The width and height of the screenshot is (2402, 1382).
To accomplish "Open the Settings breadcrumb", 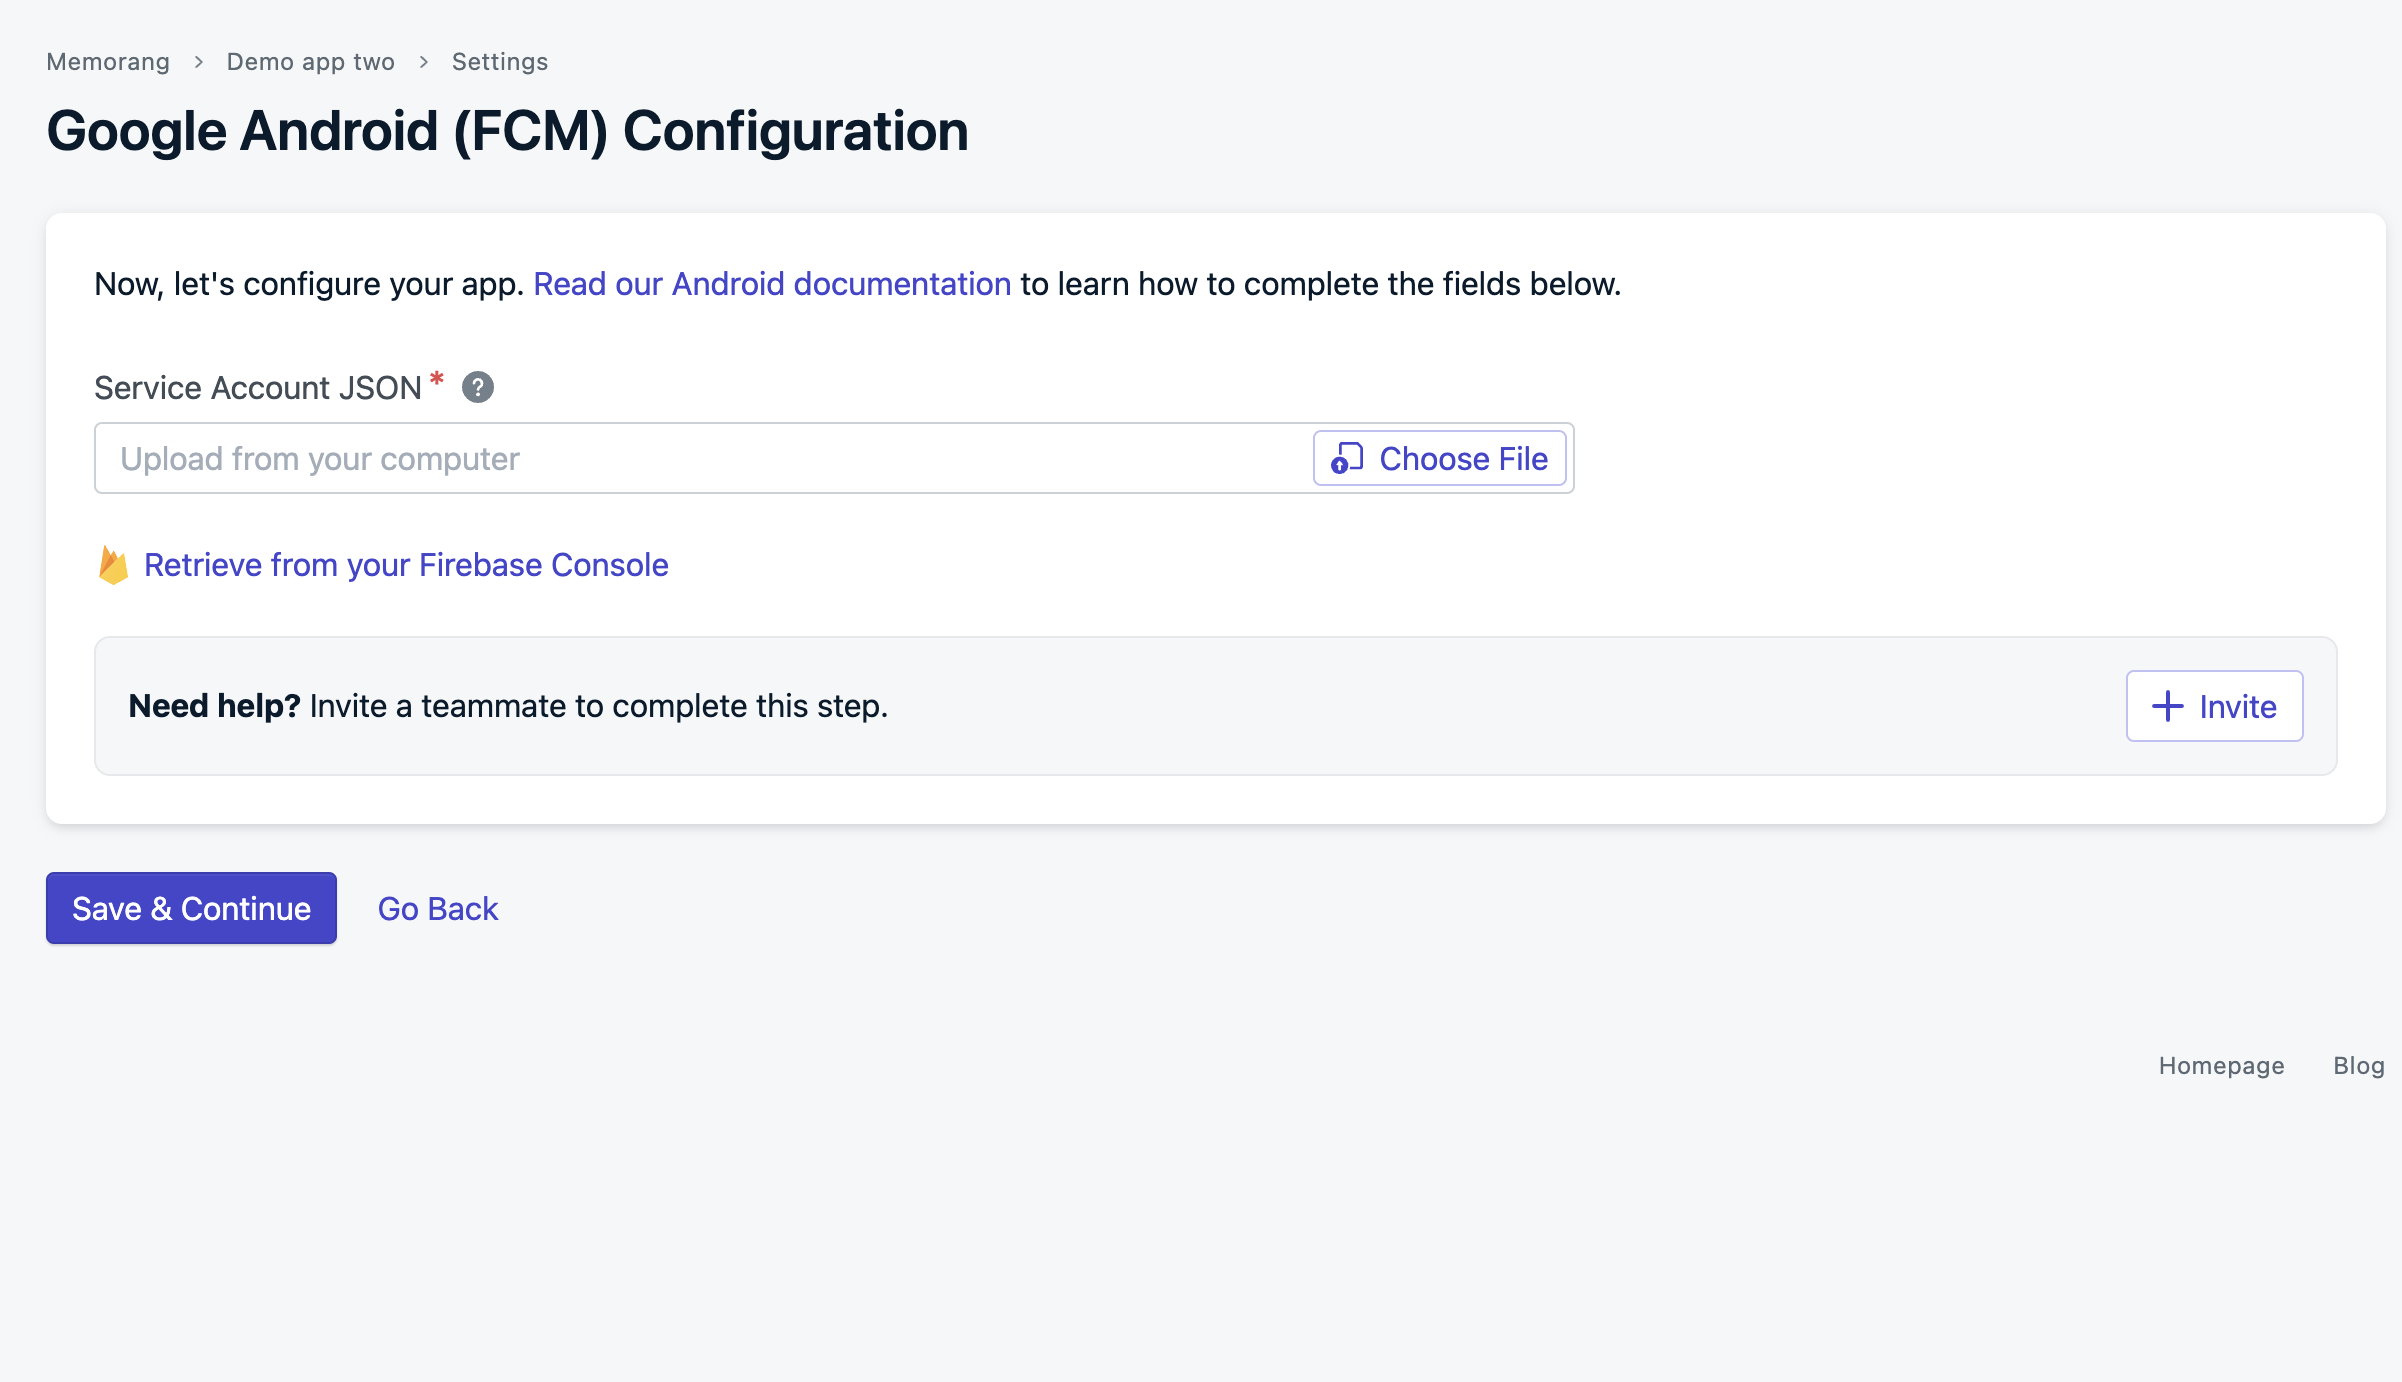I will 500,62.
